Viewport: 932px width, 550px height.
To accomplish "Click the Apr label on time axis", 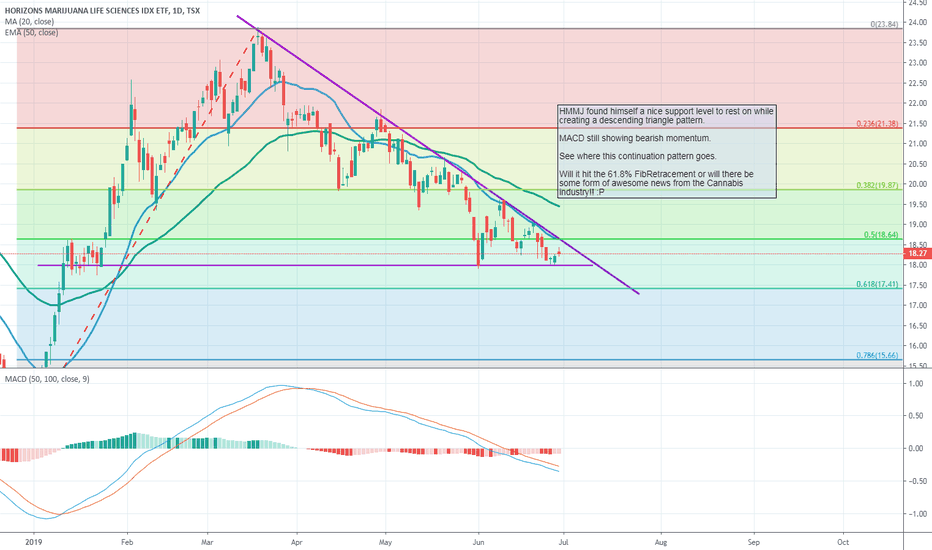I will tap(297, 542).
